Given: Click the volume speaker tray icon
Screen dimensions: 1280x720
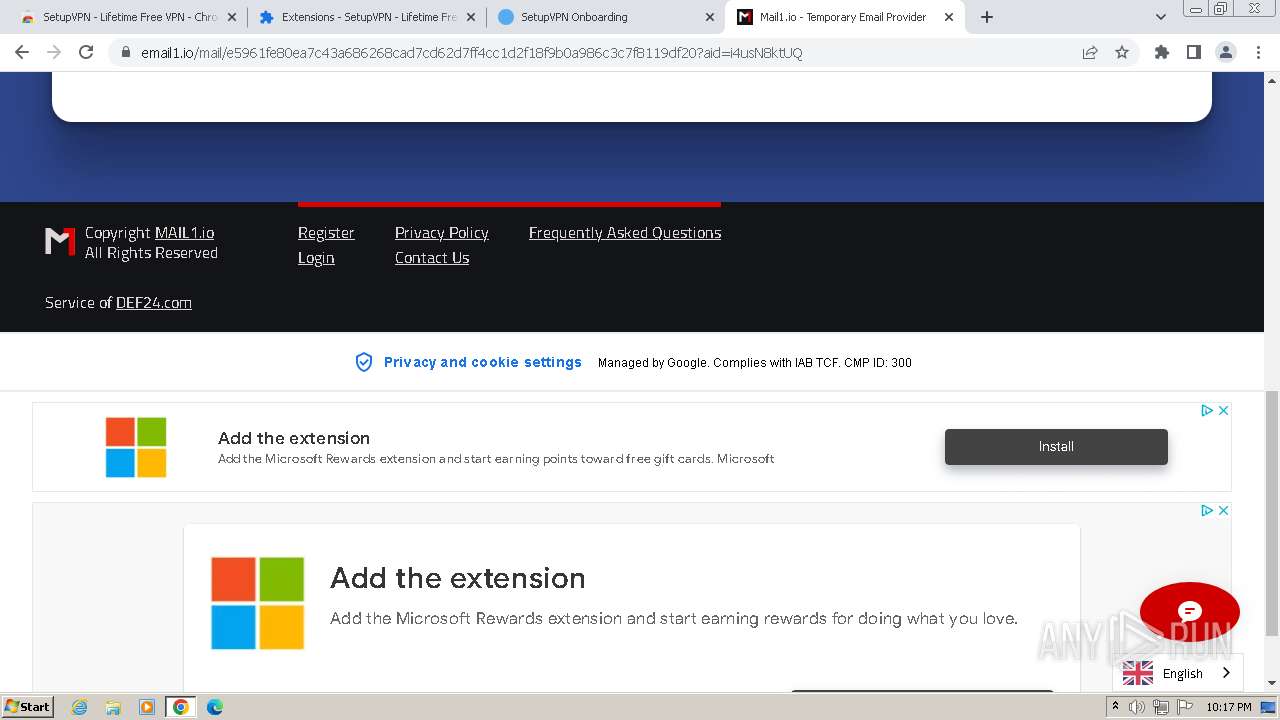Looking at the screenshot, I should (1137, 707).
